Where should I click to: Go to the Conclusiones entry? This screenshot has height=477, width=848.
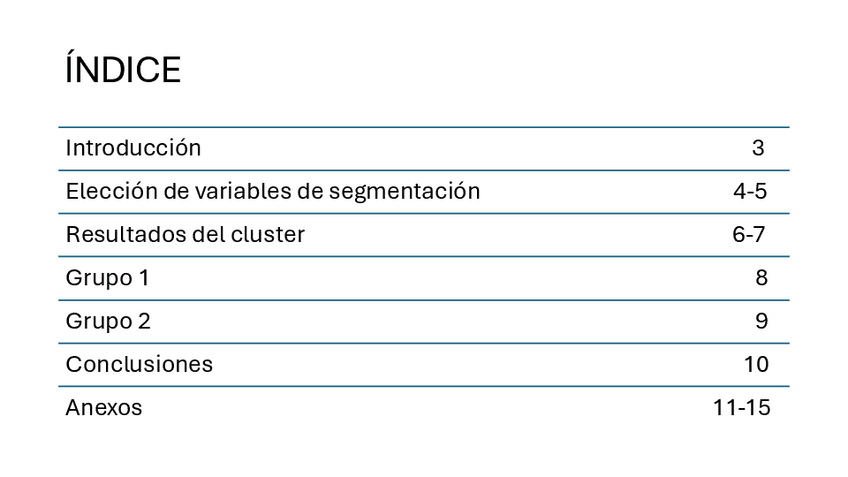(x=139, y=364)
